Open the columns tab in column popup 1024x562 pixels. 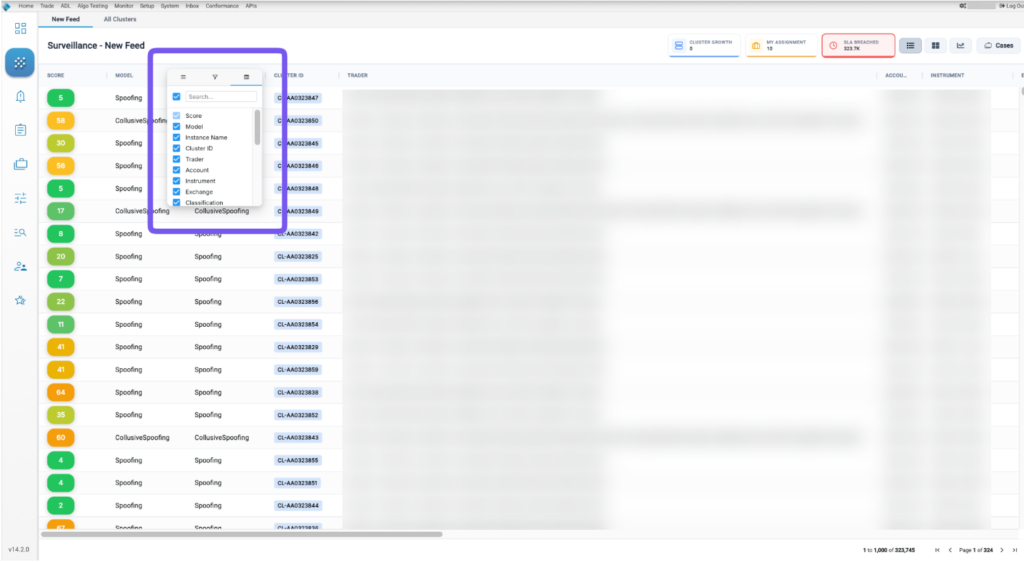pyautogui.click(x=246, y=77)
